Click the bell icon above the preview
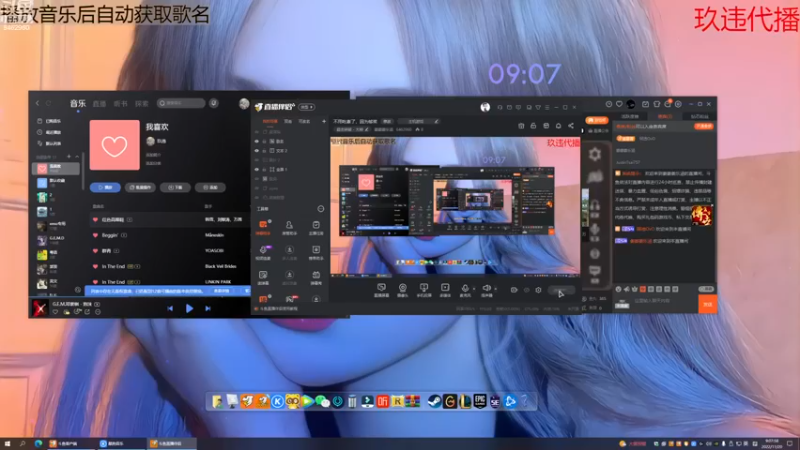This screenshot has width=800, height=450. pyautogui.click(x=558, y=126)
